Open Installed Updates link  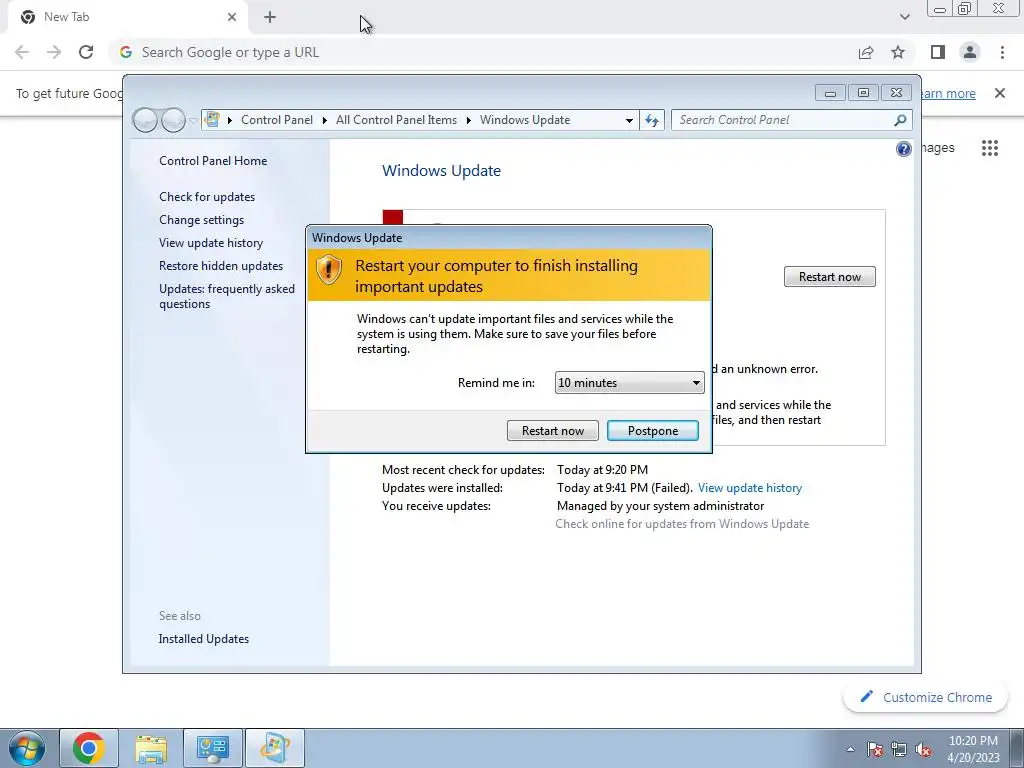click(x=204, y=639)
